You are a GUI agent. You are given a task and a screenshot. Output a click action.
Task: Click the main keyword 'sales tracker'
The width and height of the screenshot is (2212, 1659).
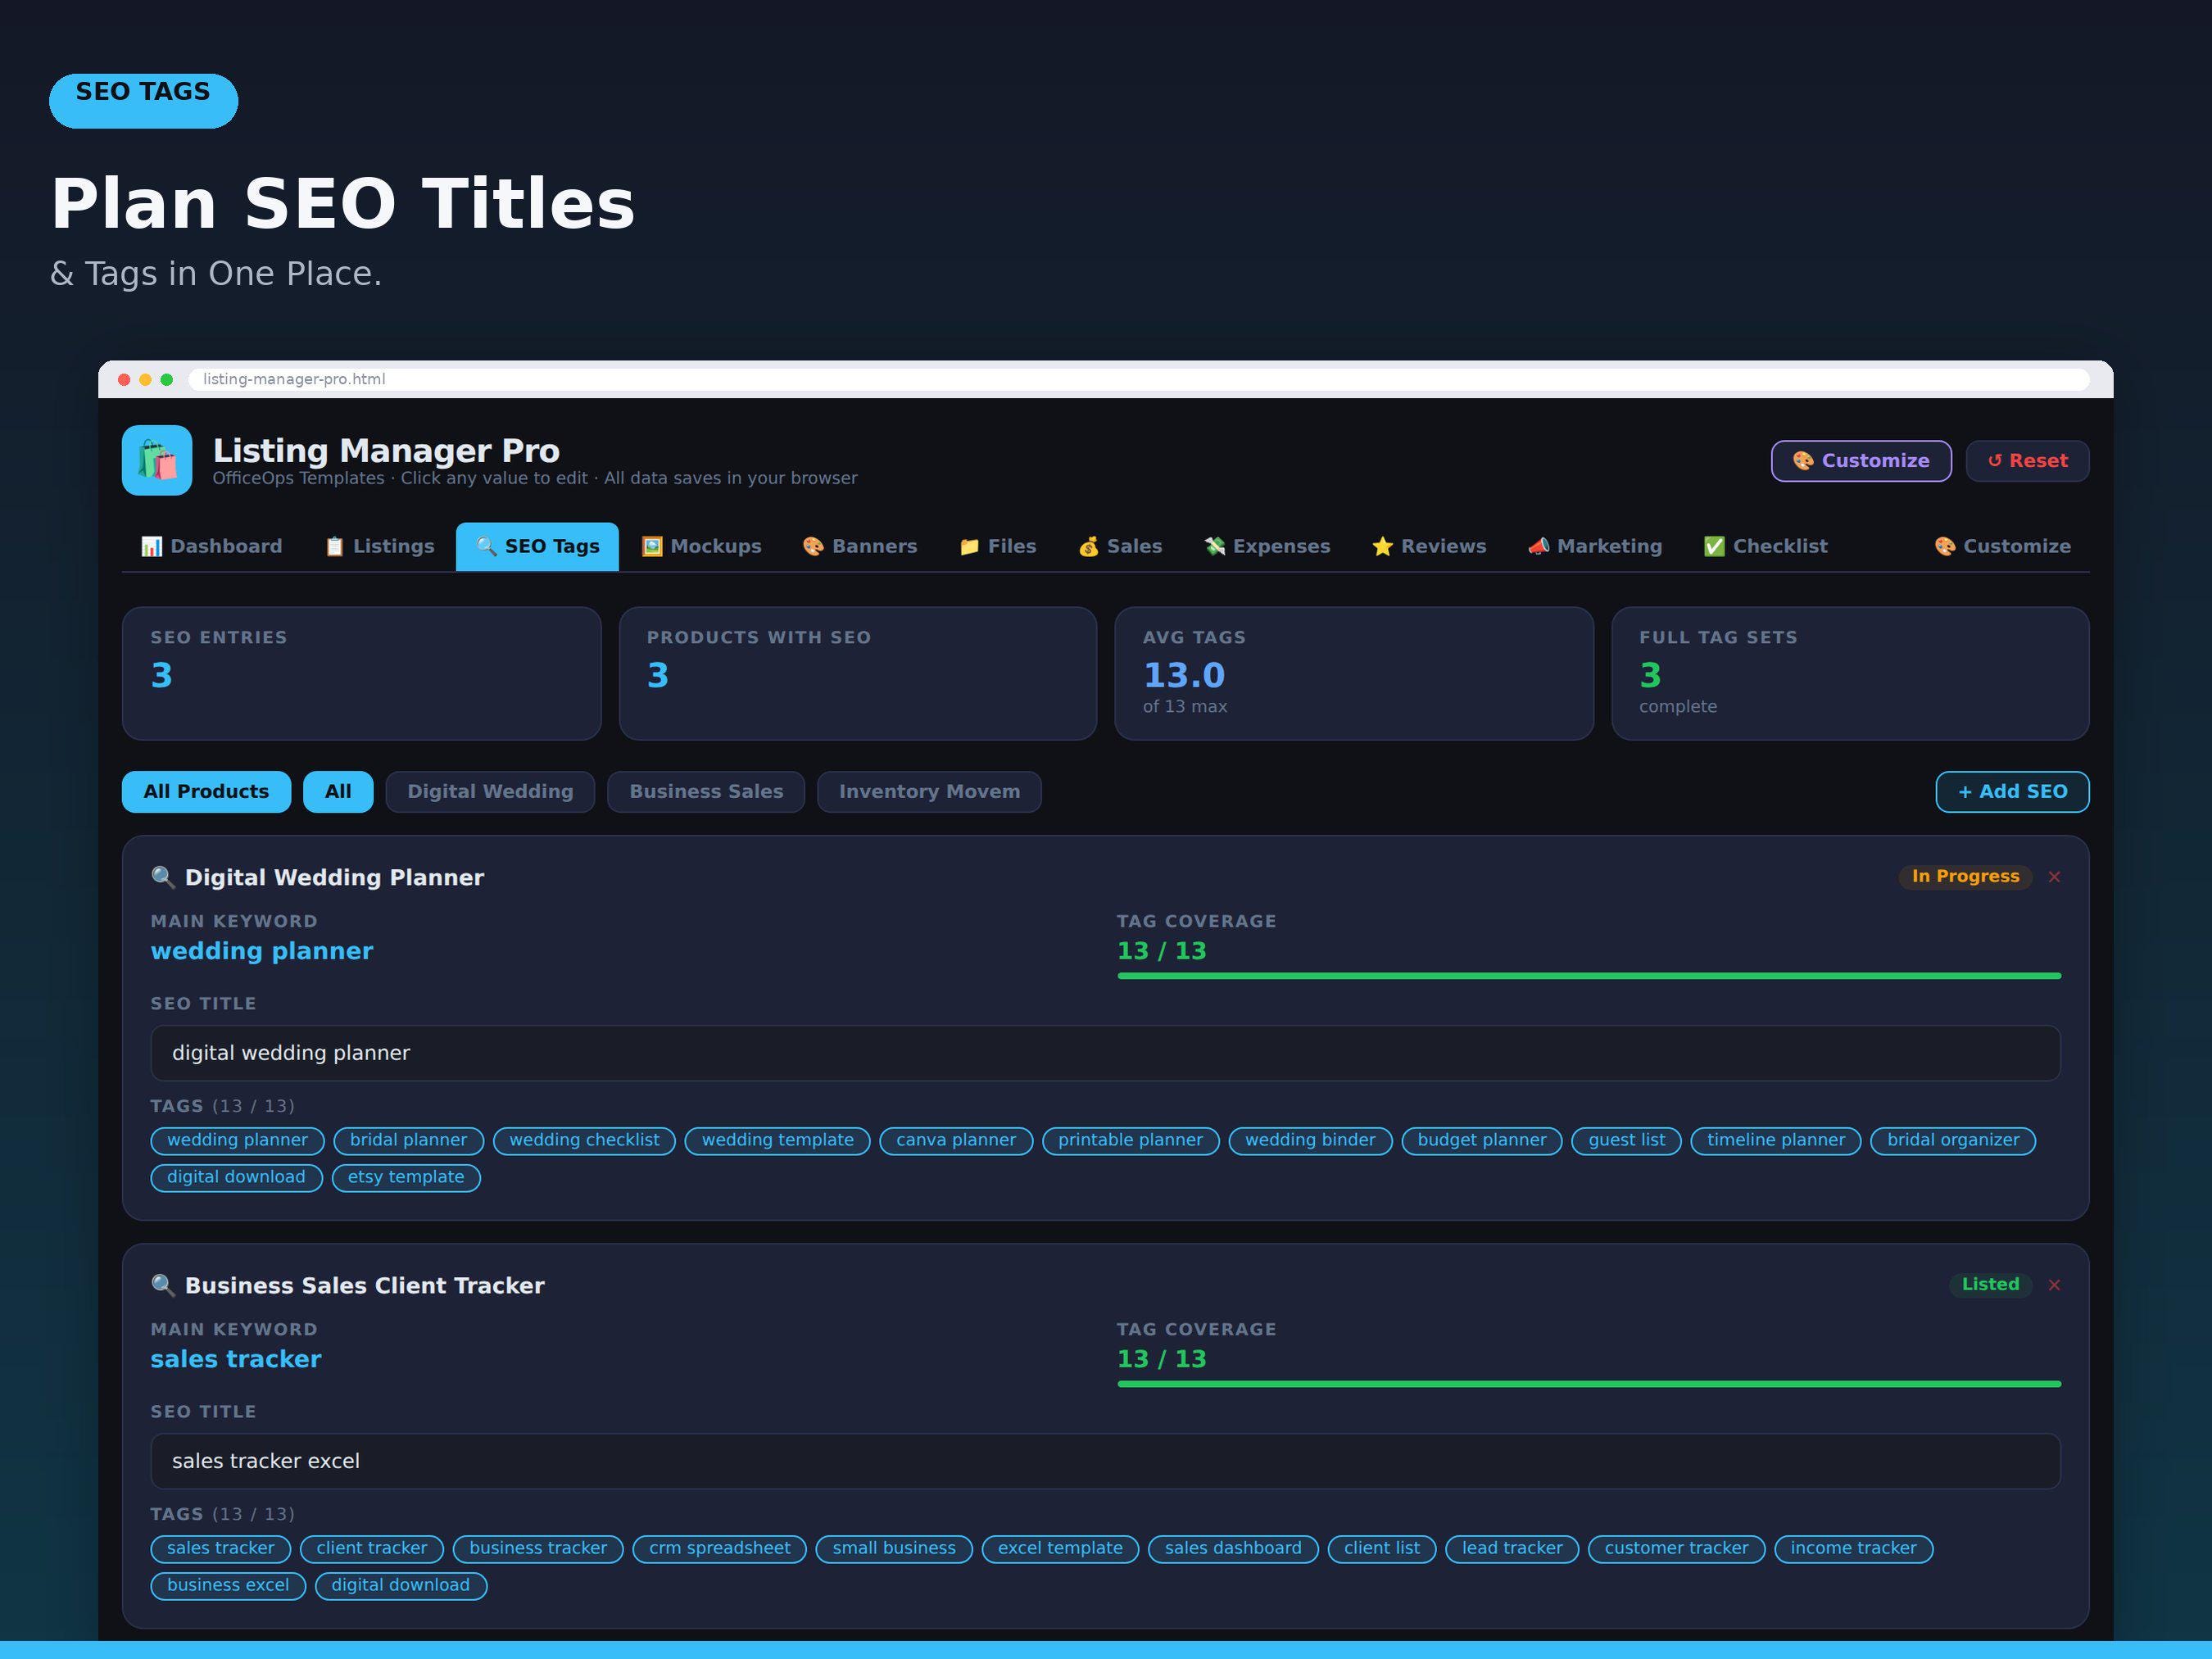[x=236, y=1359]
